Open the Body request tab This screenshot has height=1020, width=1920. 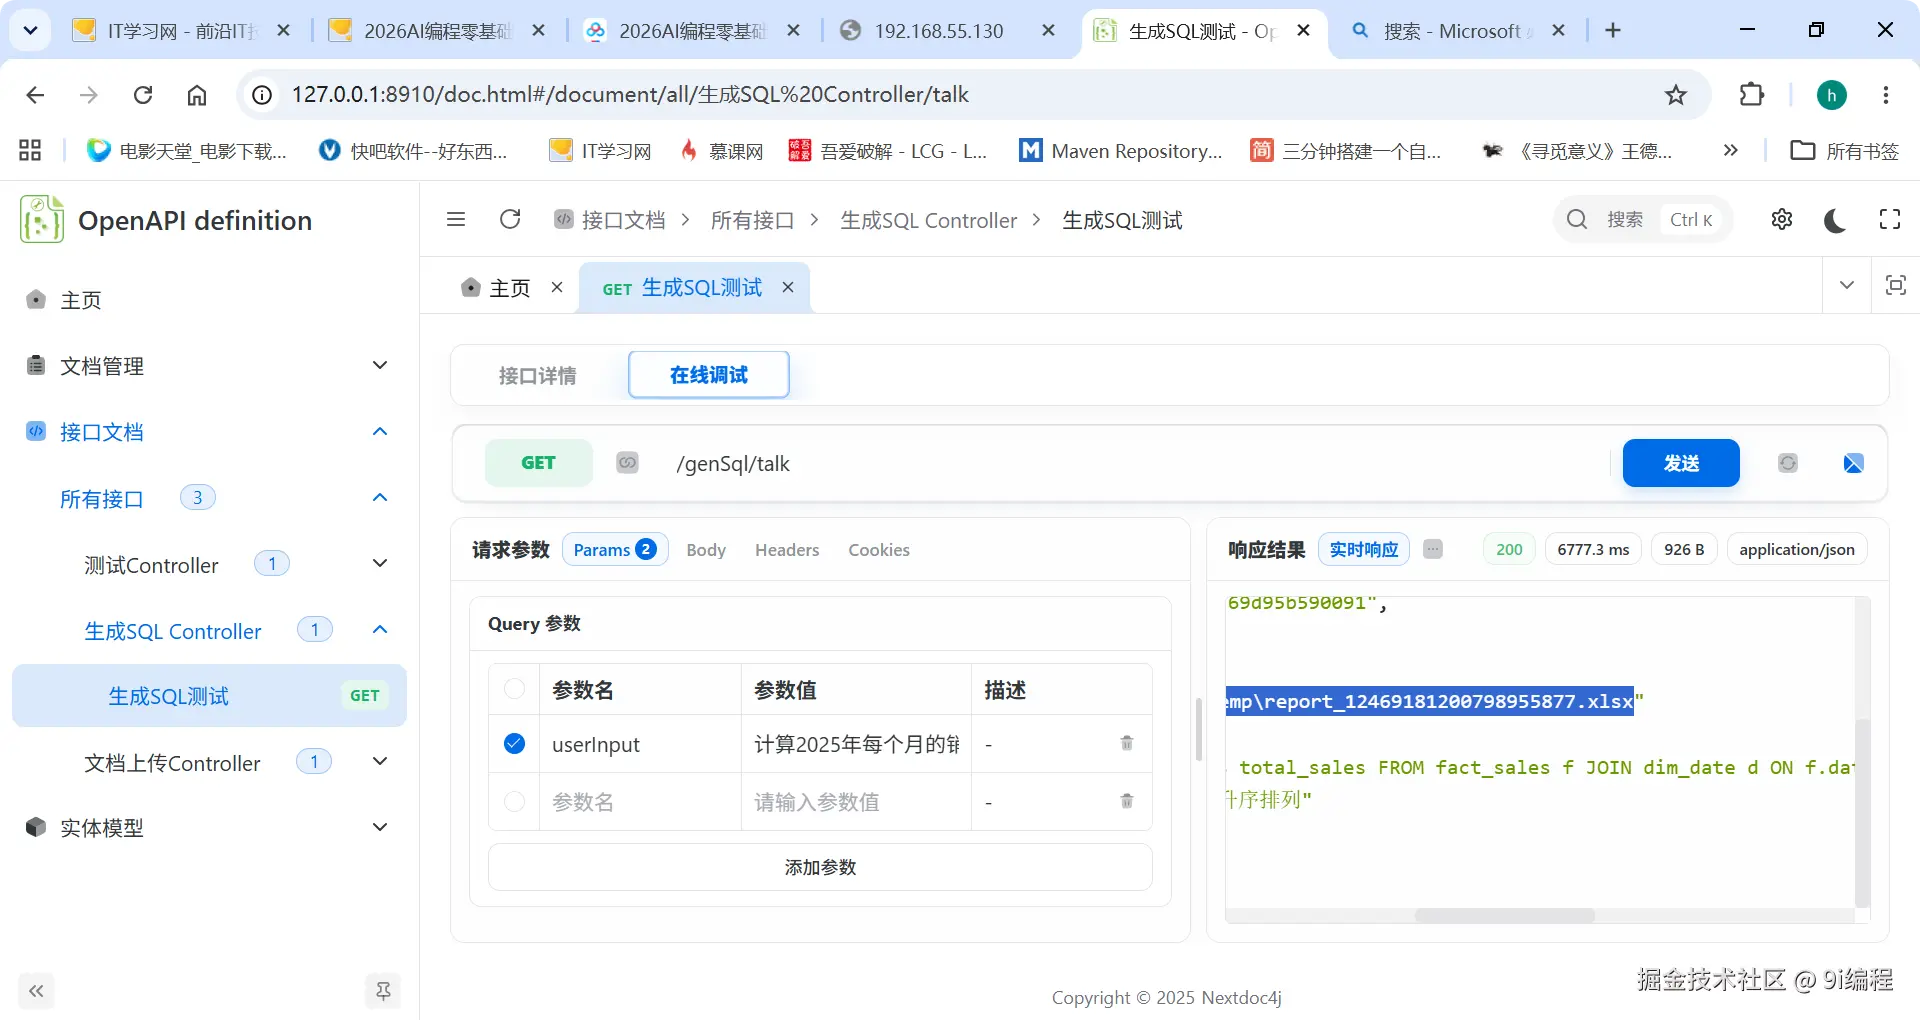[706, 550]
